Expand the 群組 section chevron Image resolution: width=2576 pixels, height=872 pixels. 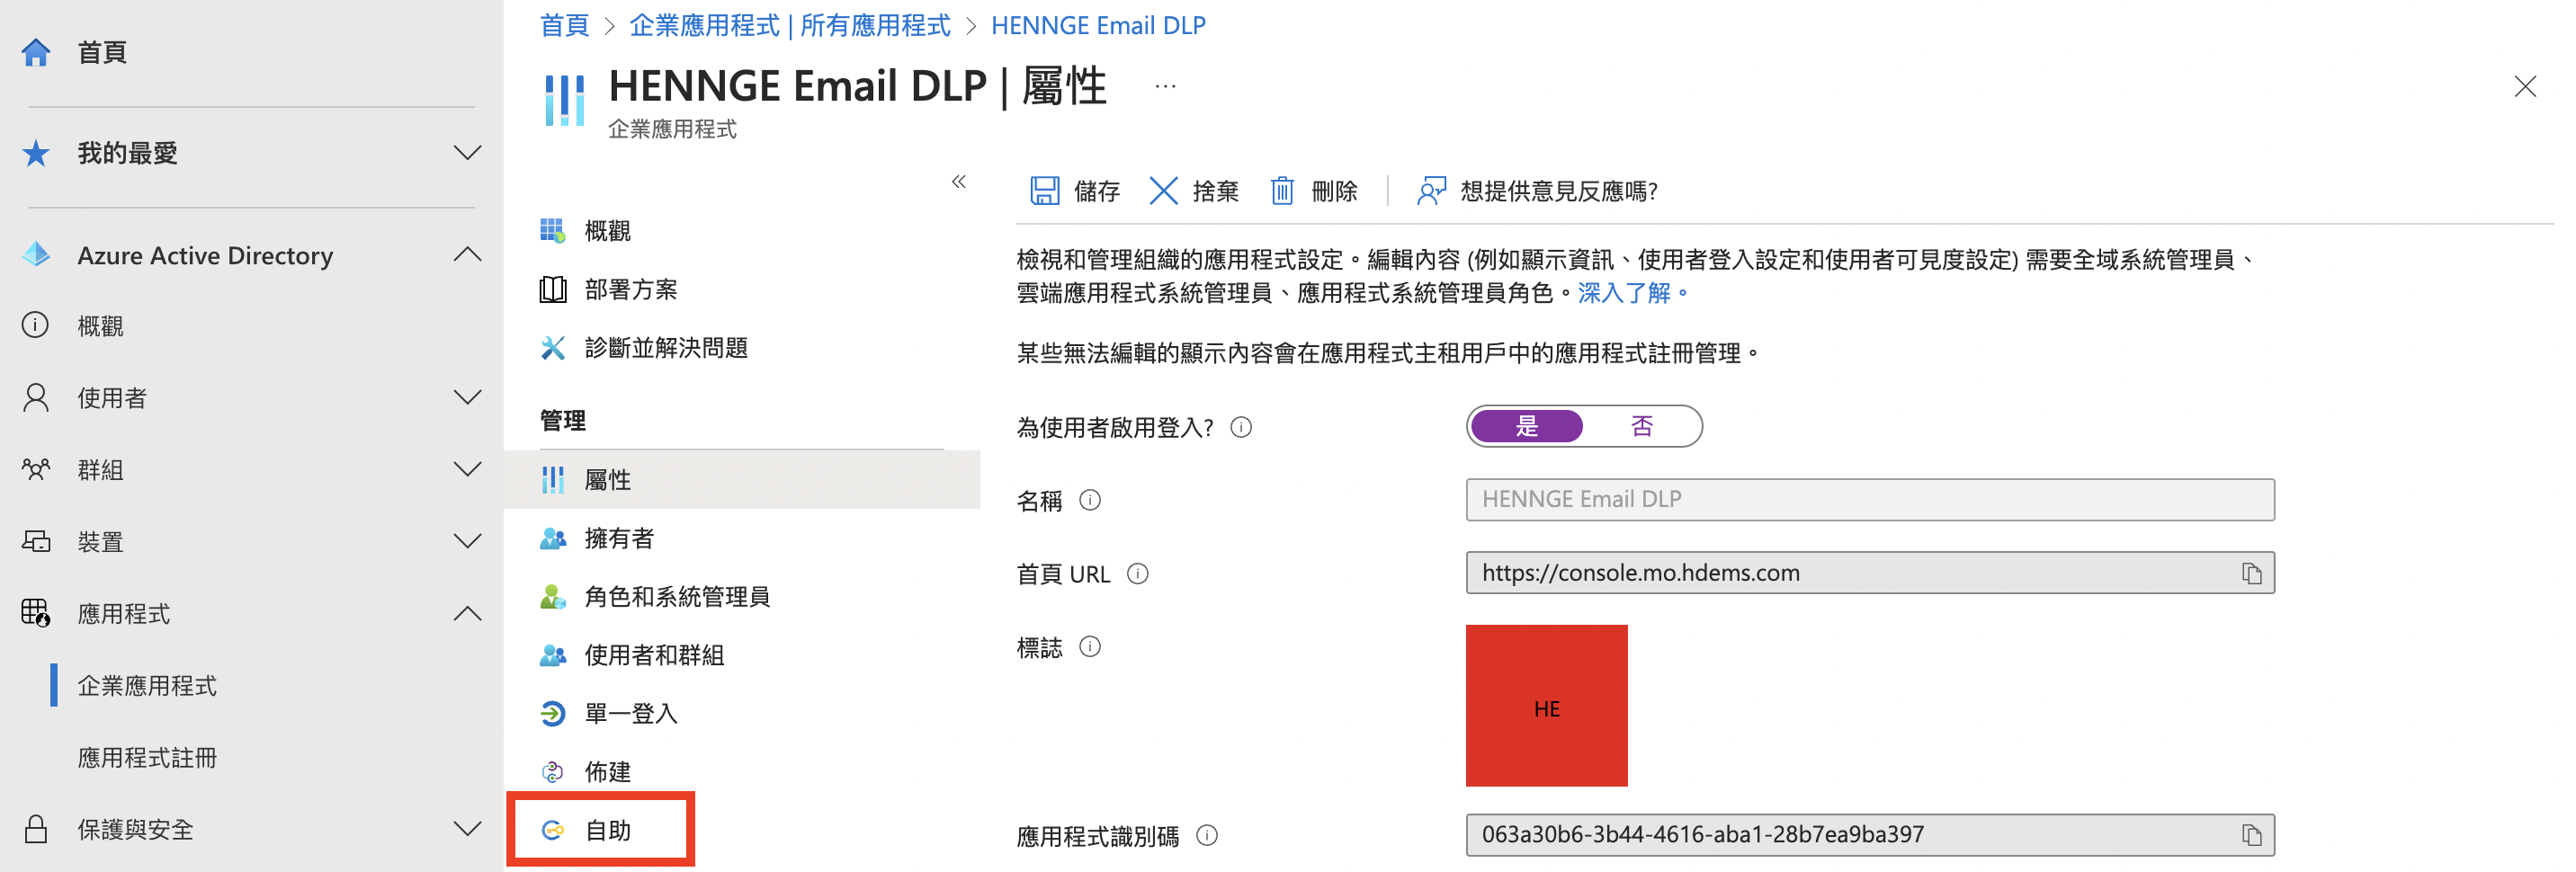click(467, 469)
